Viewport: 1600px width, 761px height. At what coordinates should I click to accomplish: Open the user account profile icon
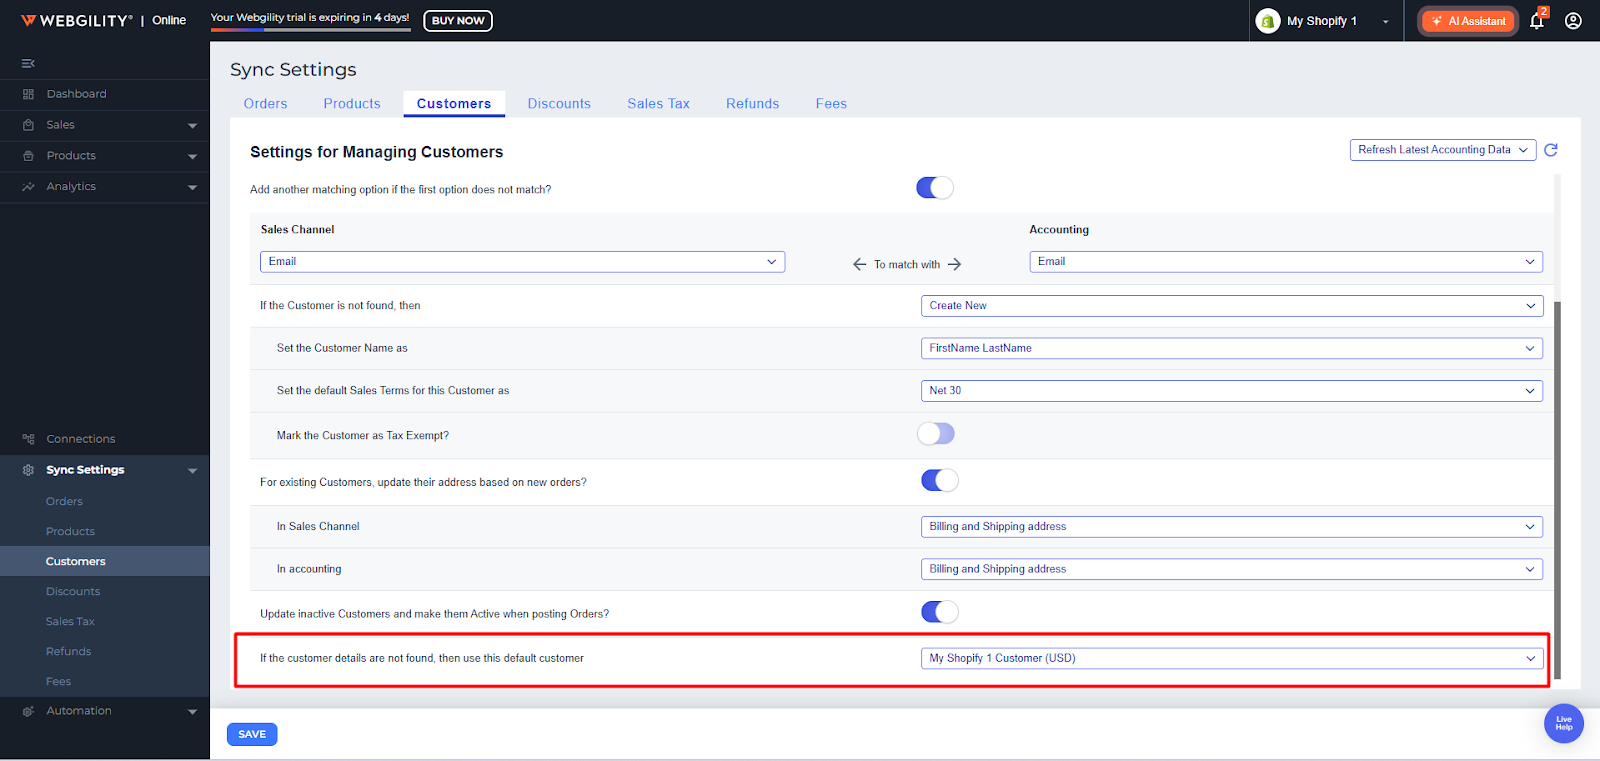click(1573, 20)
